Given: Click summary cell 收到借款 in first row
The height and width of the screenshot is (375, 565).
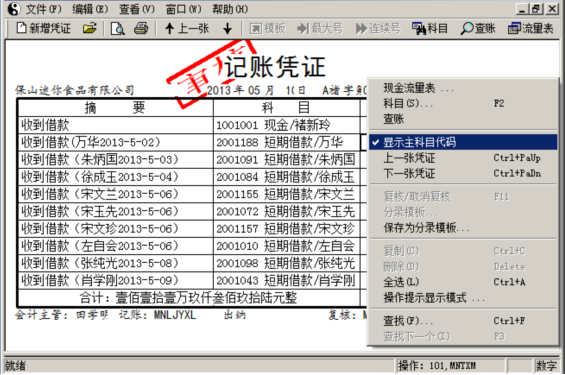Looking at the screenshot, I should (116, 125).
